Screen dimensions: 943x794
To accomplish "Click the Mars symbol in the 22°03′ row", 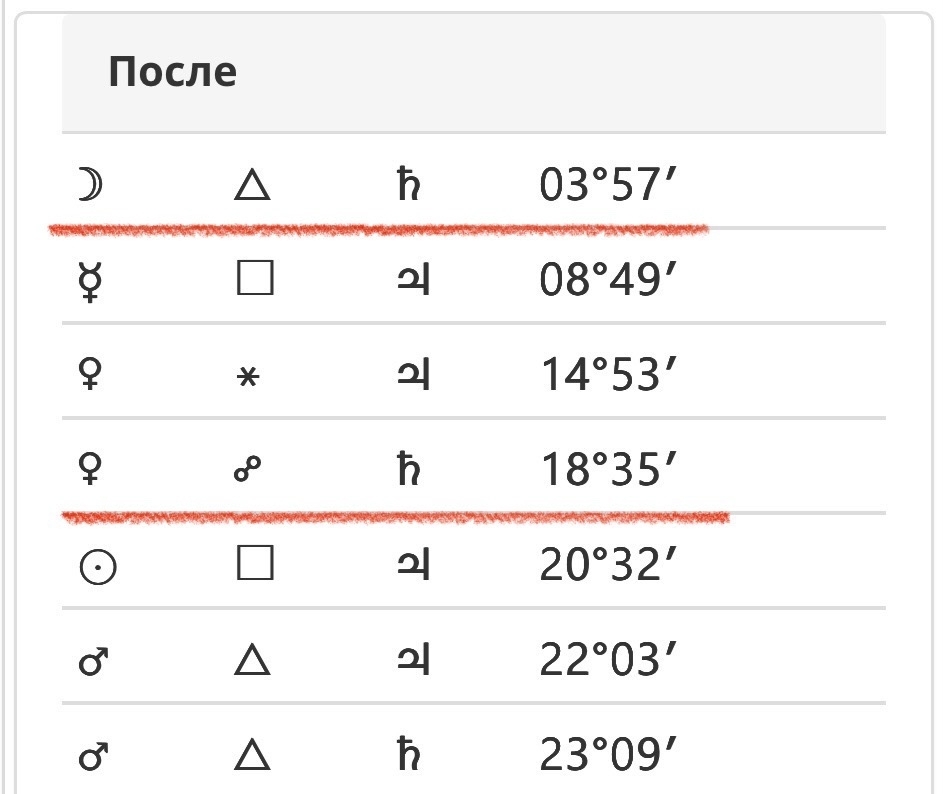I will (x=95, y=661).
